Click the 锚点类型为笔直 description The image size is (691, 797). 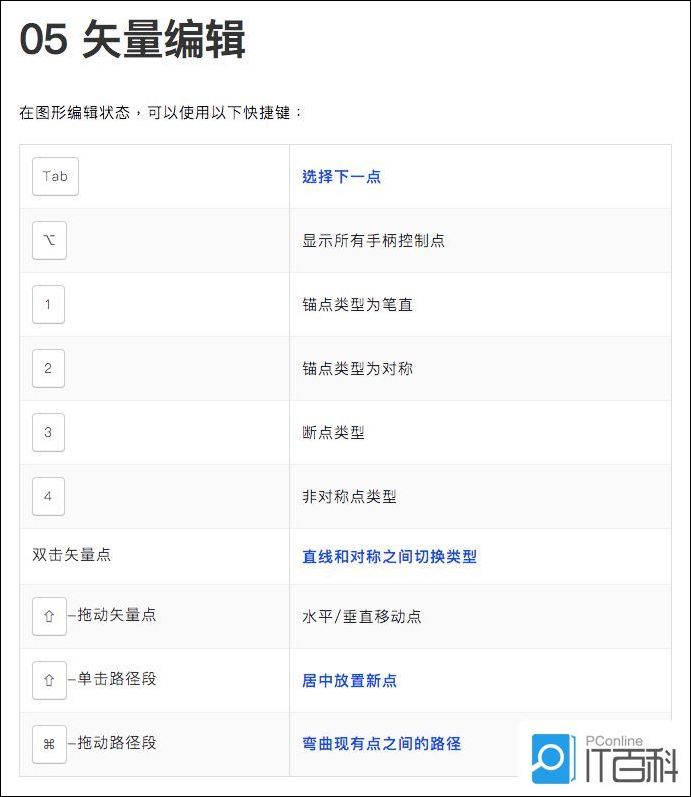pos(358,305)
